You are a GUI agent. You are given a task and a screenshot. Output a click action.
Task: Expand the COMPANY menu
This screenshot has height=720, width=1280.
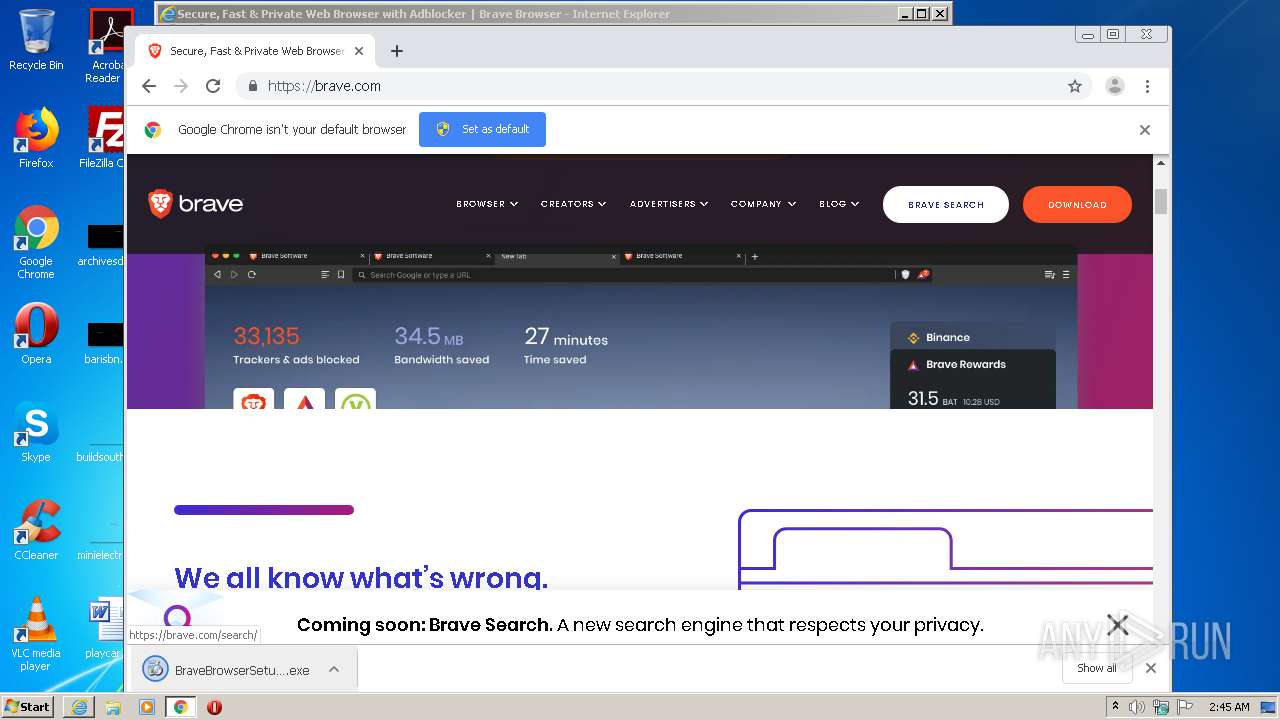(763, 204)
